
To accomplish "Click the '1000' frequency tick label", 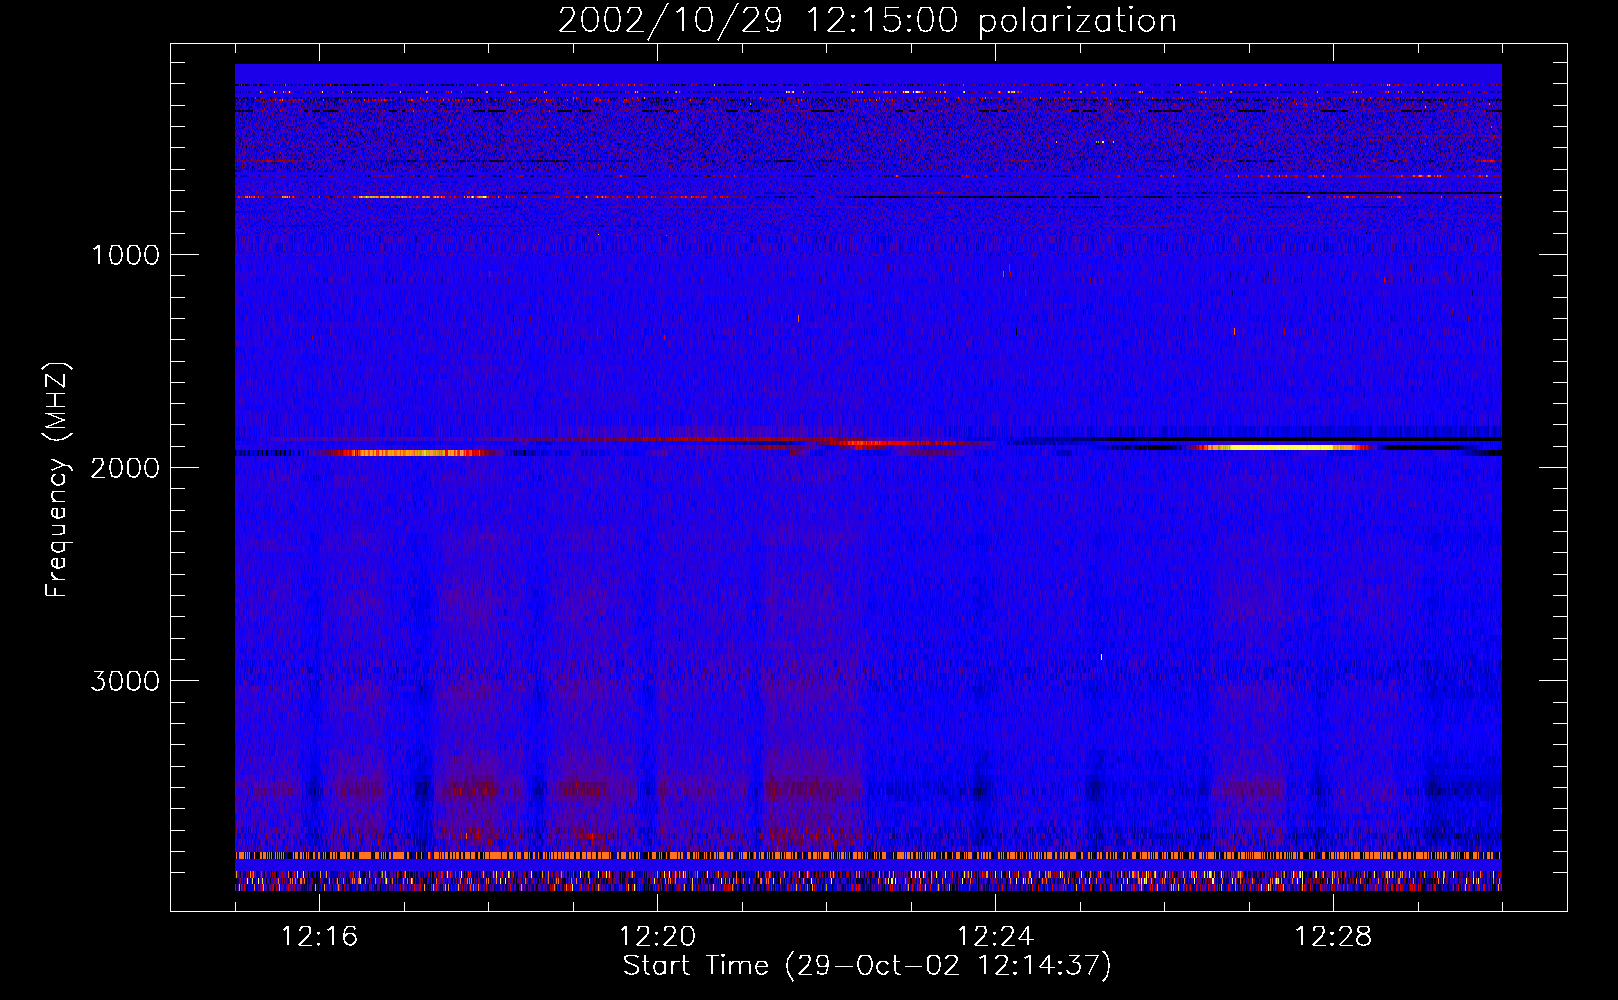I will click(125, 255).
